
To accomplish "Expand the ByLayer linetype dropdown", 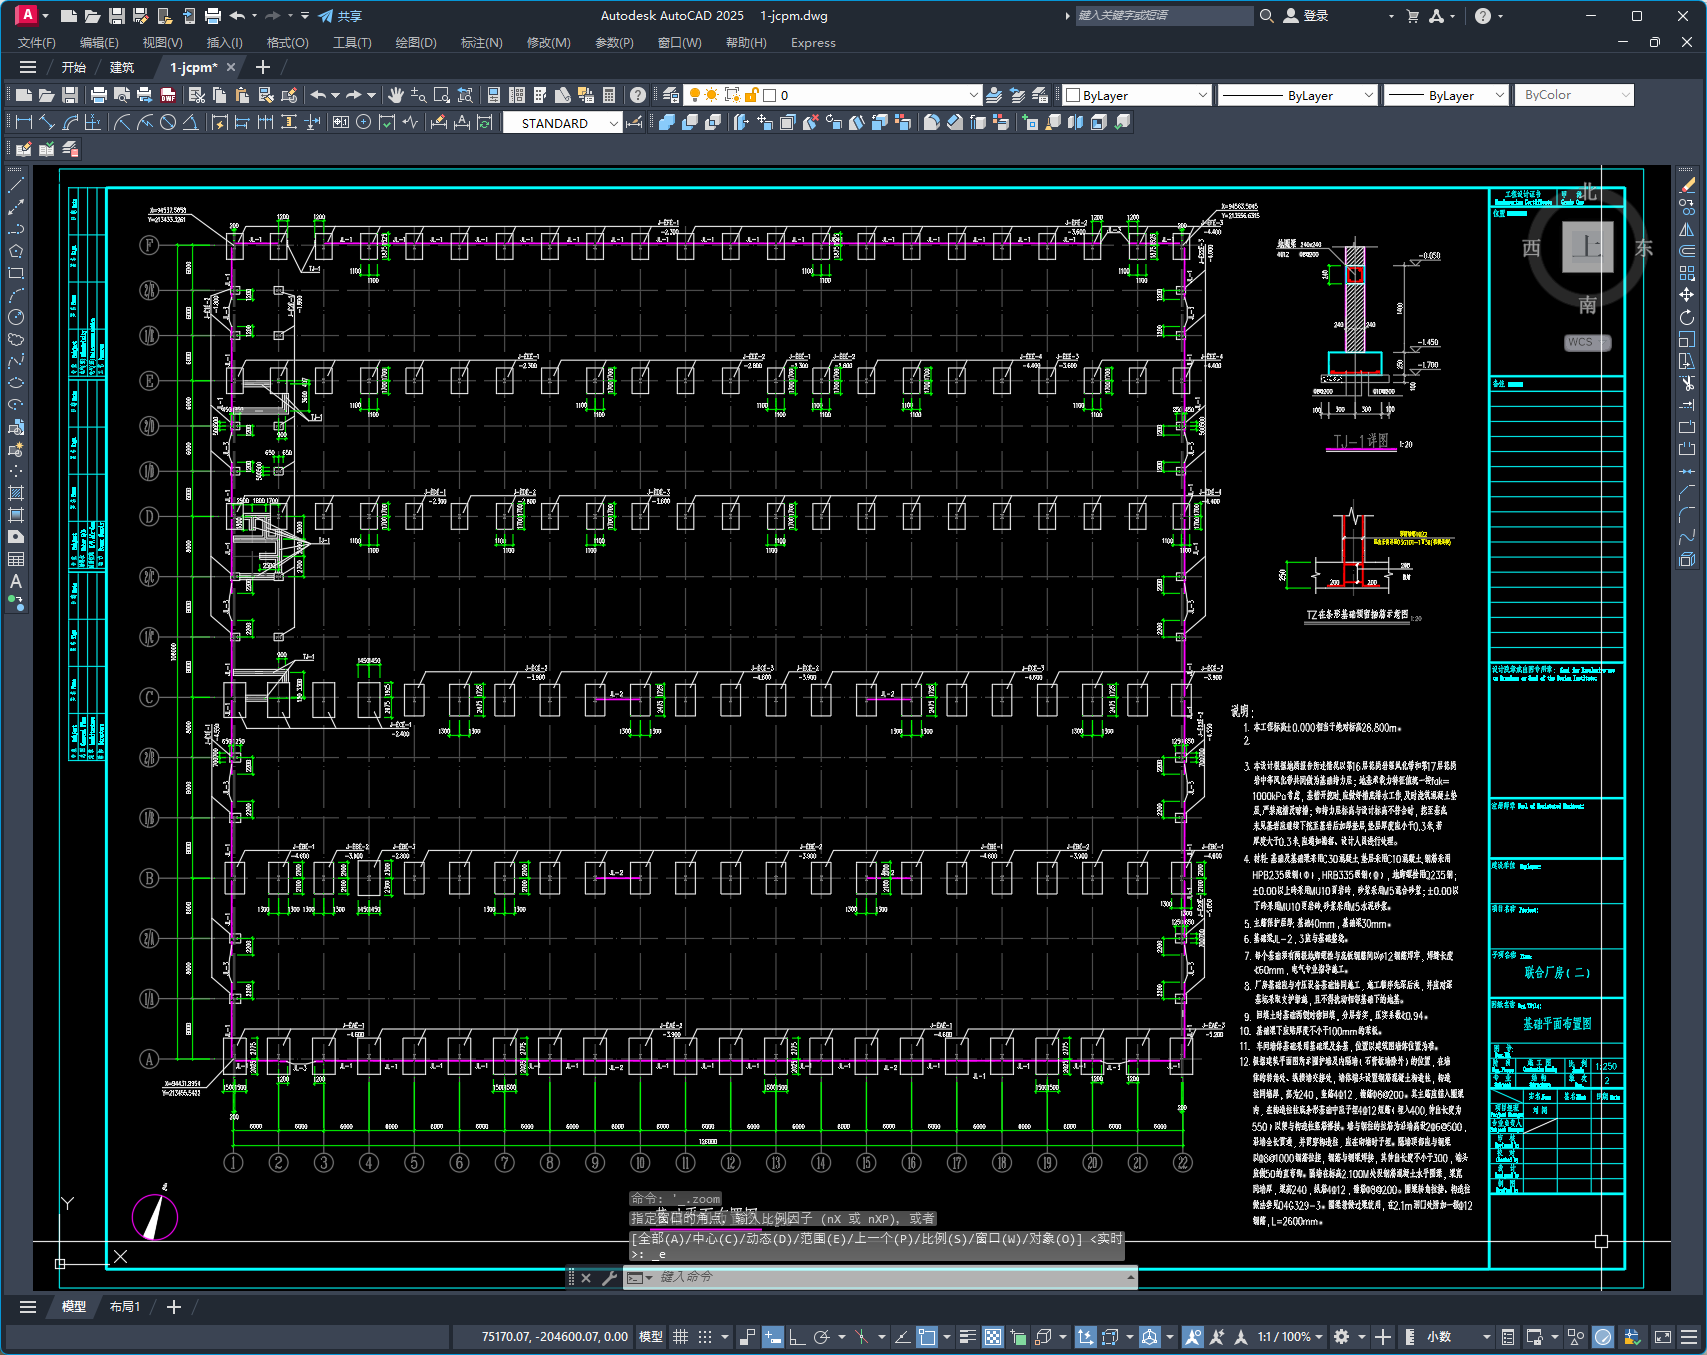I will (x=1298, y=95).
